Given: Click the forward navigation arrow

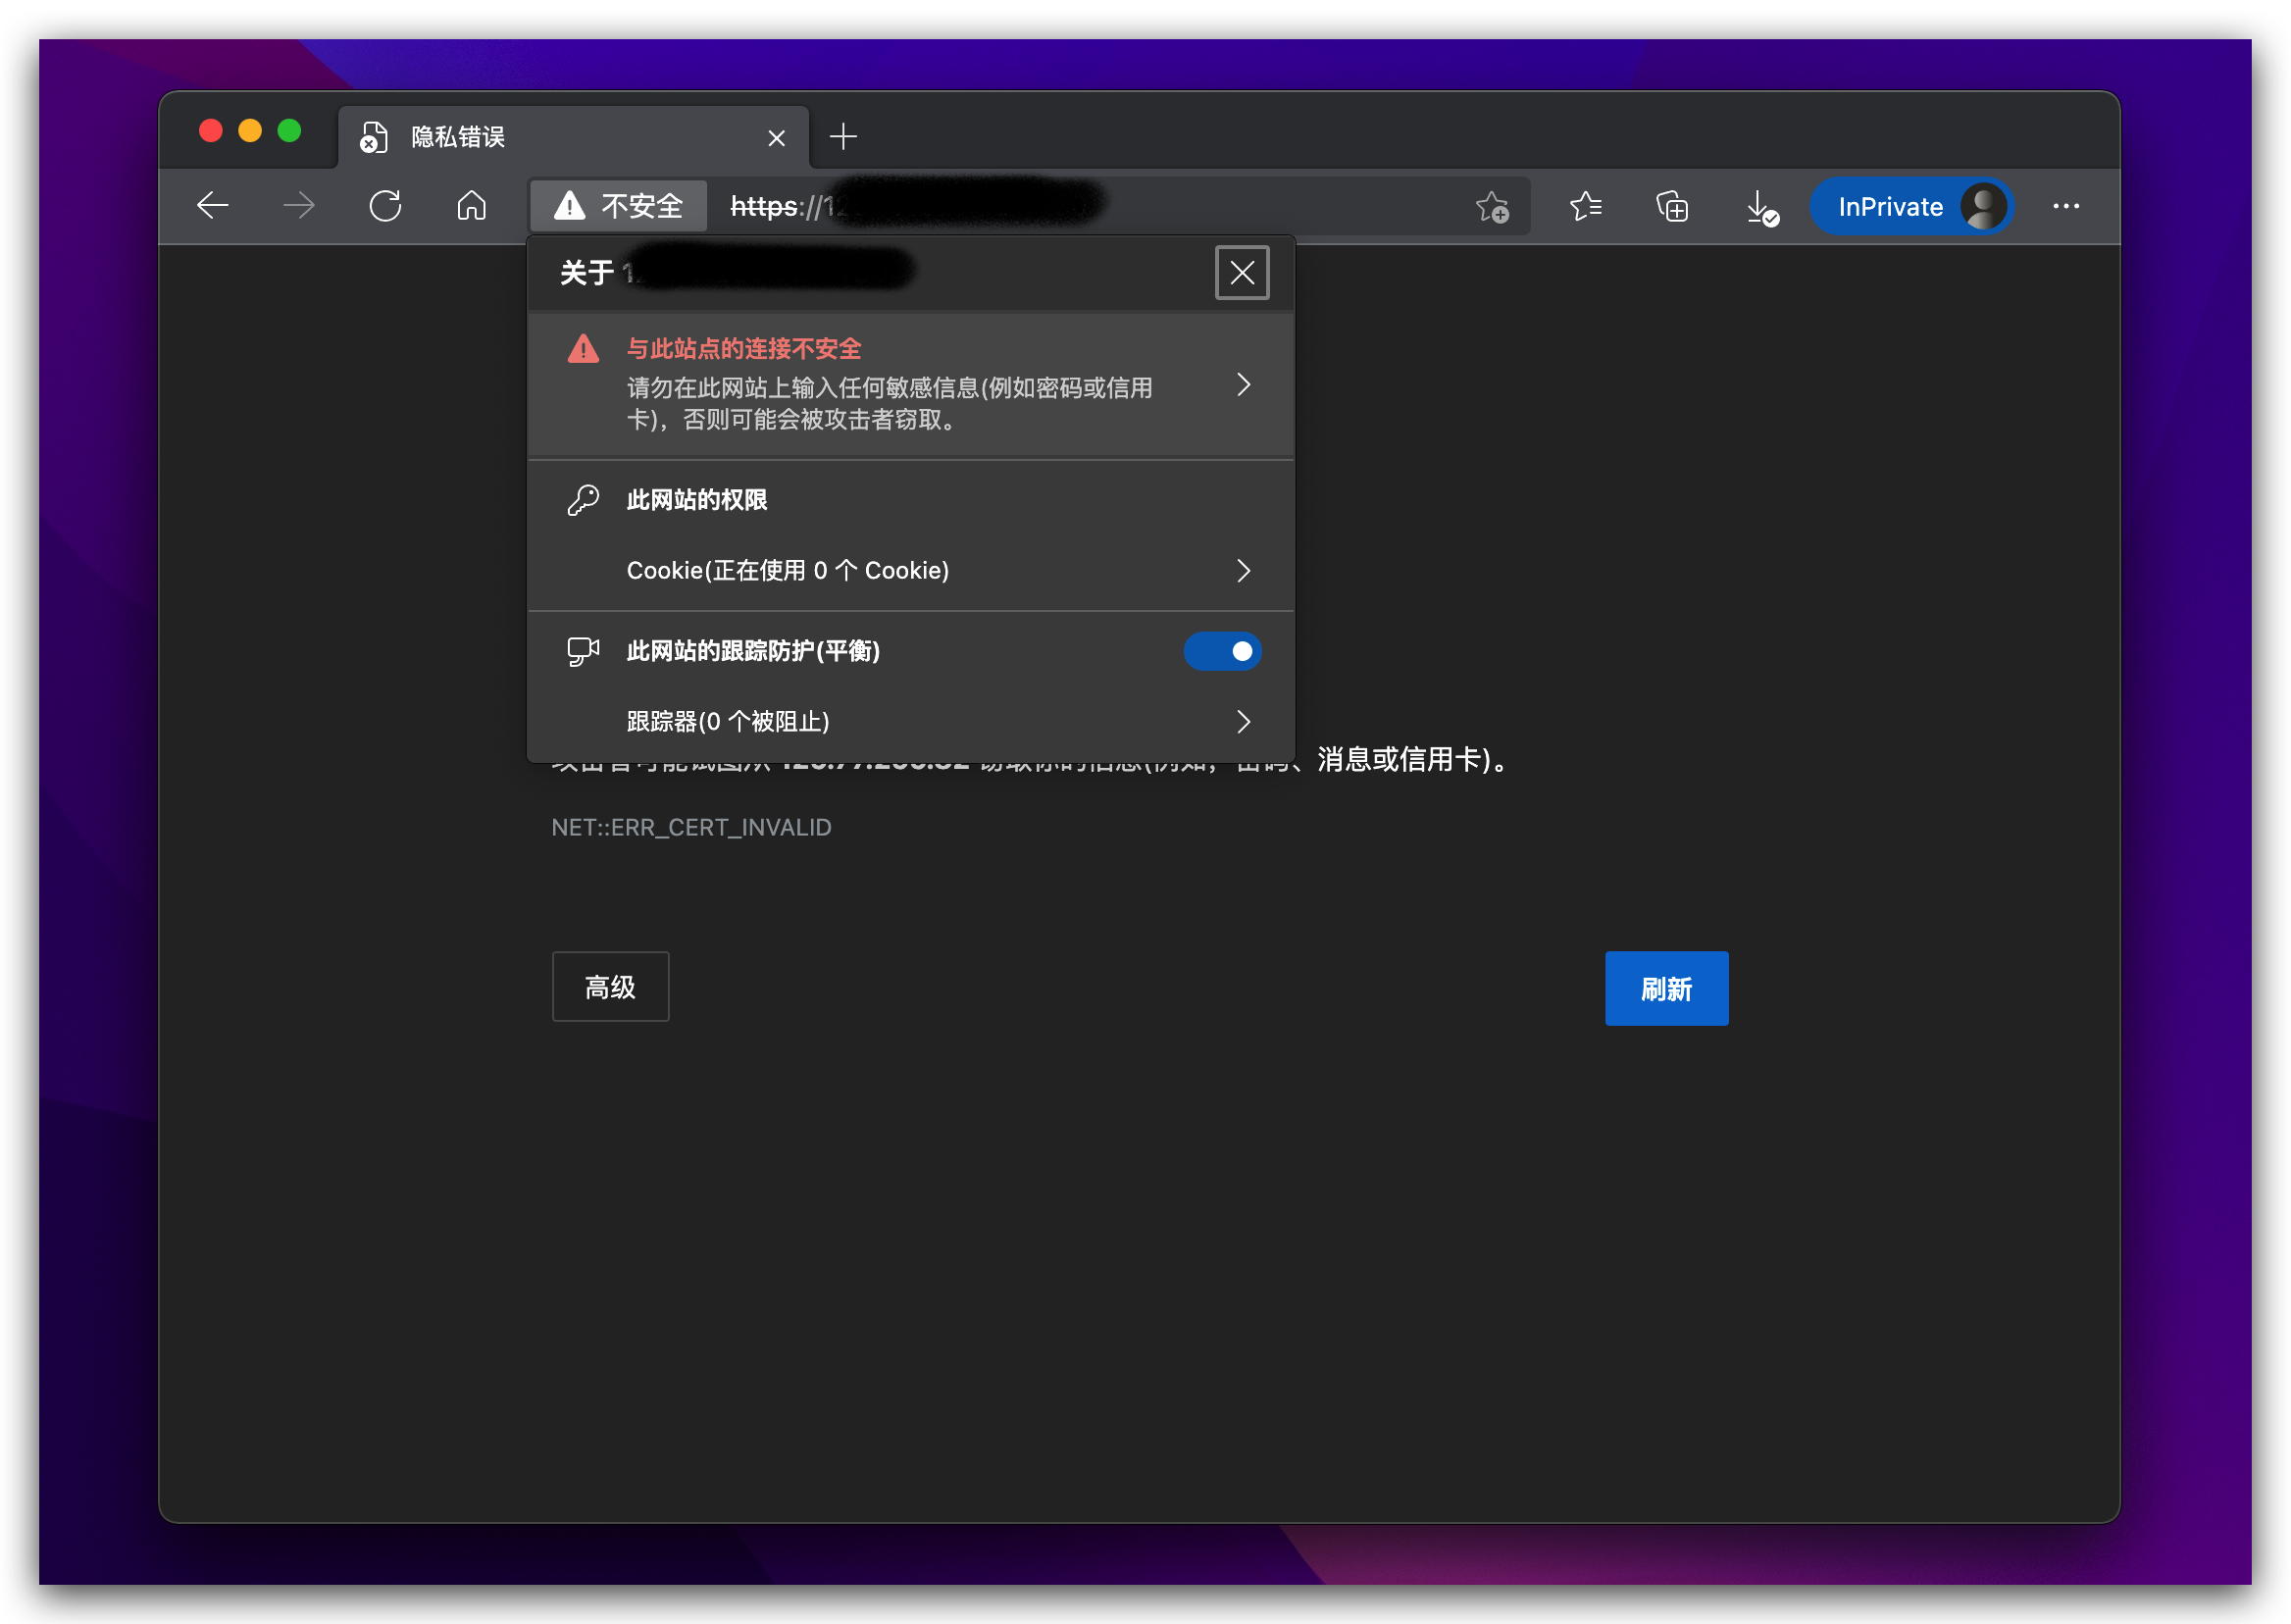Looking at the screenshot, I should [x=298, y=206].
